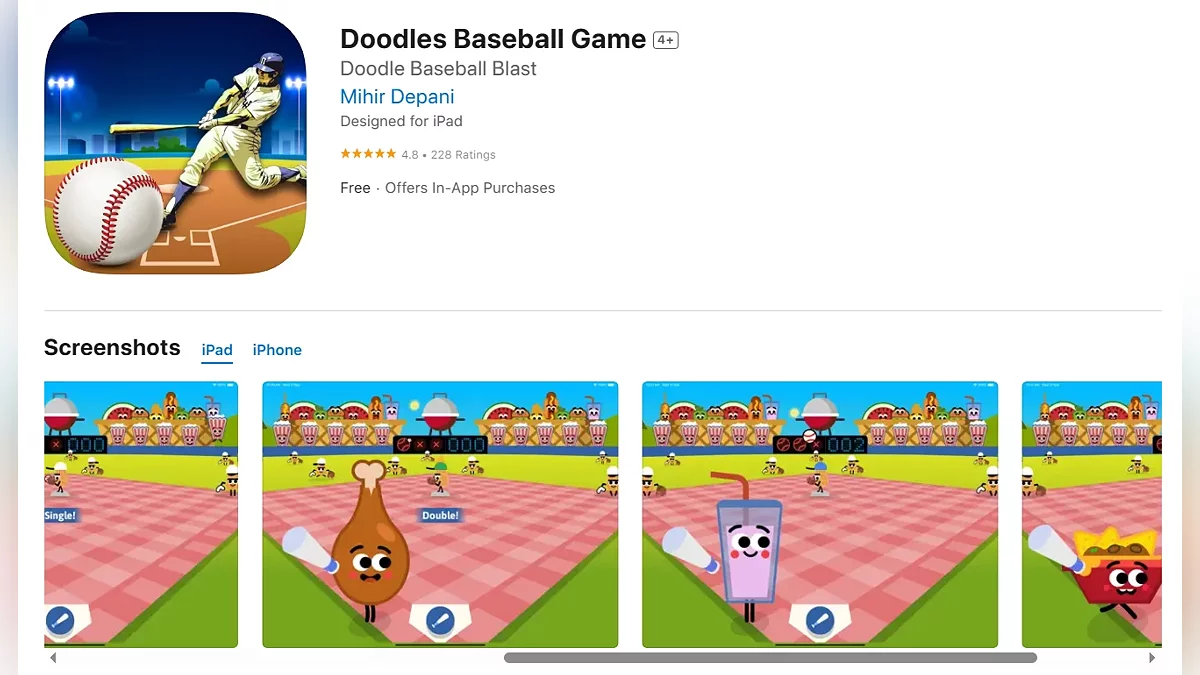The image size is (1200, 675).
Task: Switch to the iPad screenshots tab
Action: coord(217,351)
